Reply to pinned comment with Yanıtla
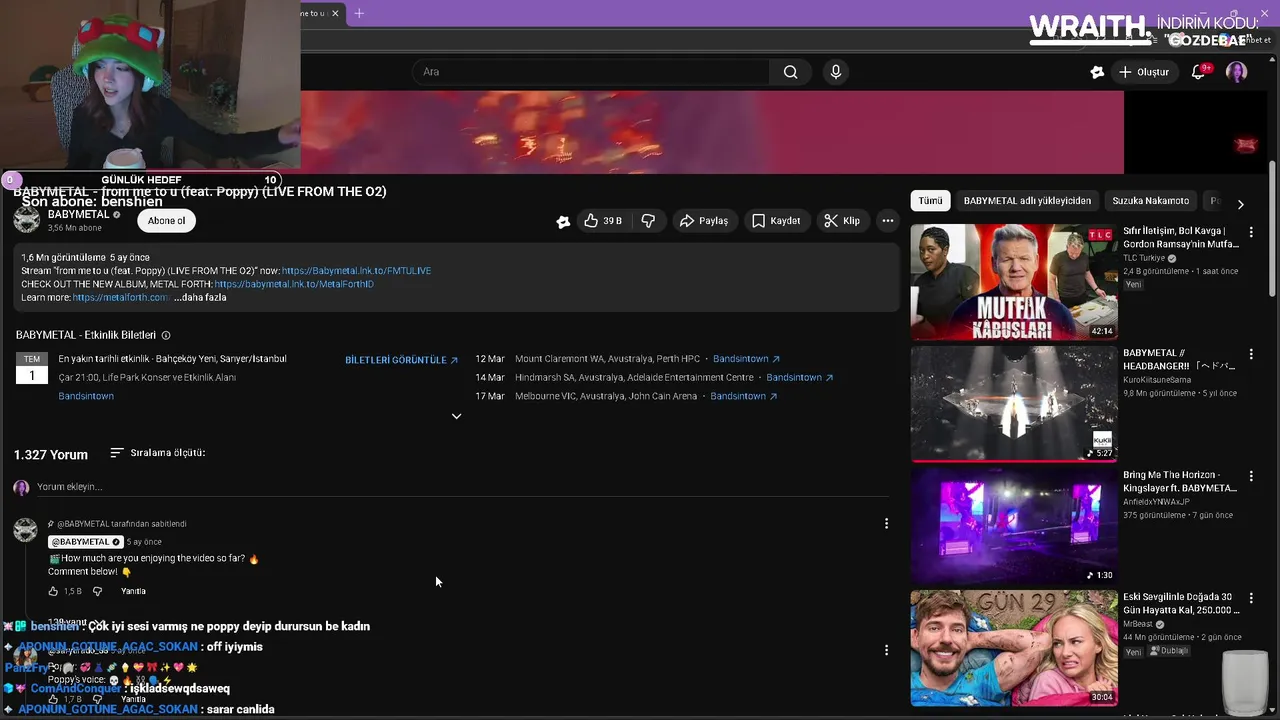1280x720 pixels. (133, 591)
